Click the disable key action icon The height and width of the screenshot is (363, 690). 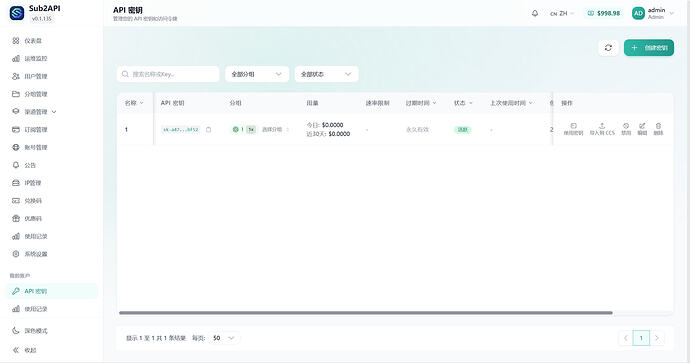[626, 129]
